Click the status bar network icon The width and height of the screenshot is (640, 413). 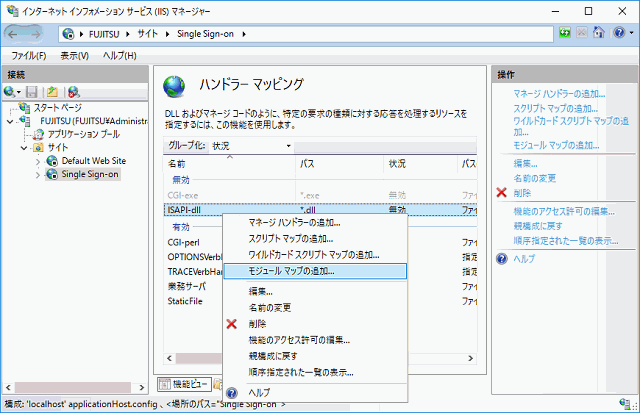coord(624,404)
